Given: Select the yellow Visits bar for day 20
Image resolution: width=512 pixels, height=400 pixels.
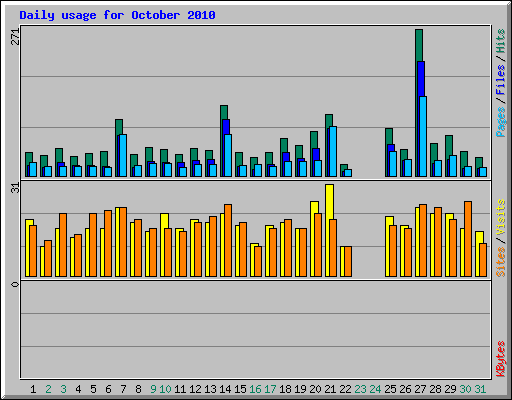Looking at the screenshot, I should pos(314,207).
